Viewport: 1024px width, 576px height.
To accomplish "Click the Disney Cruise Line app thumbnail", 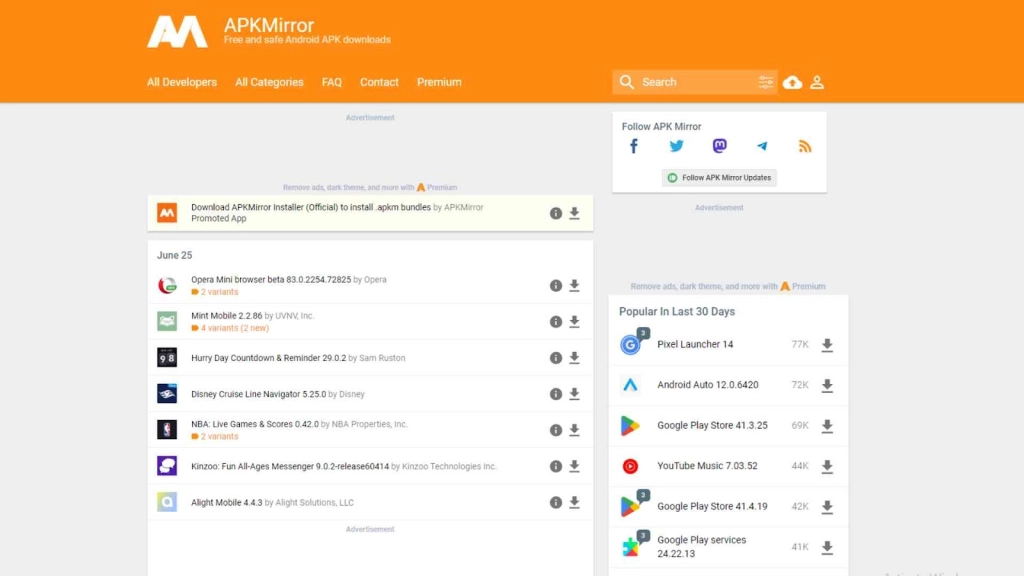I will [167, 394].
